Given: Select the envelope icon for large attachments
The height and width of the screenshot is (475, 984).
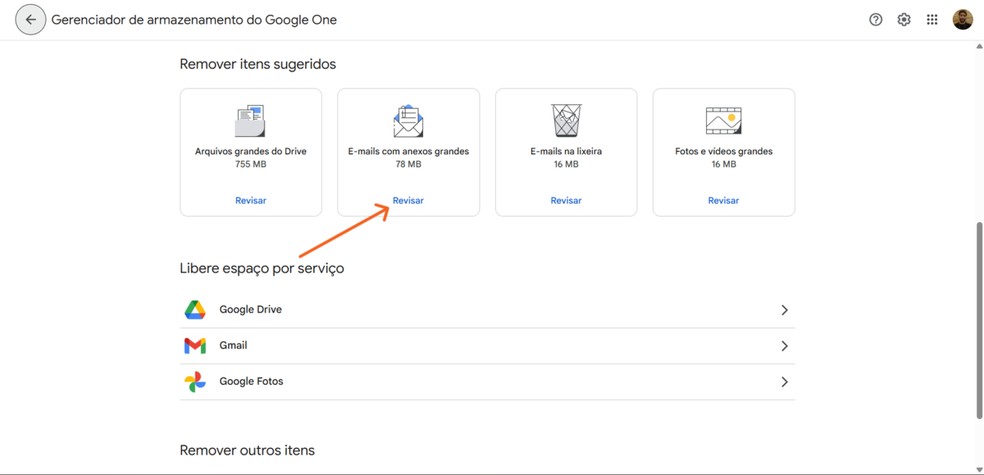Looking at the screenshot, I should tap(409, 120).
